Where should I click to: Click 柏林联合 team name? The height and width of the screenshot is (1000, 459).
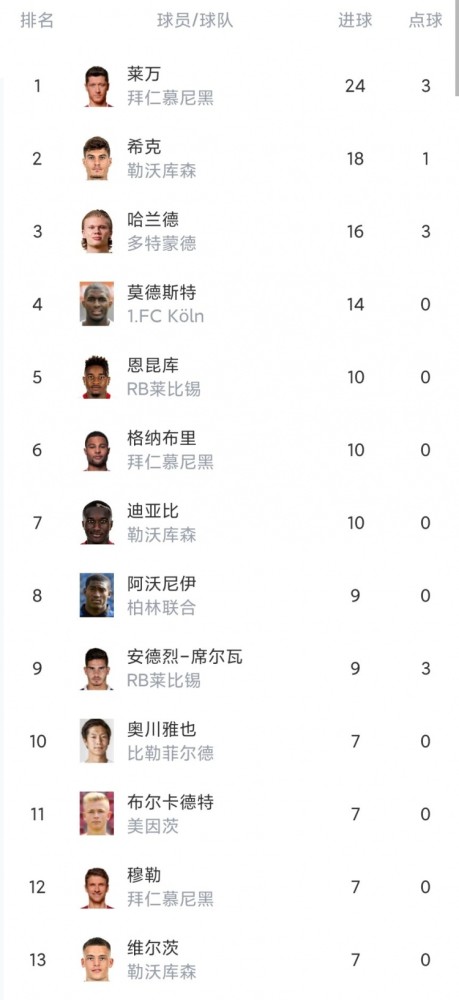pyautogui.click(x=161, y=608)
